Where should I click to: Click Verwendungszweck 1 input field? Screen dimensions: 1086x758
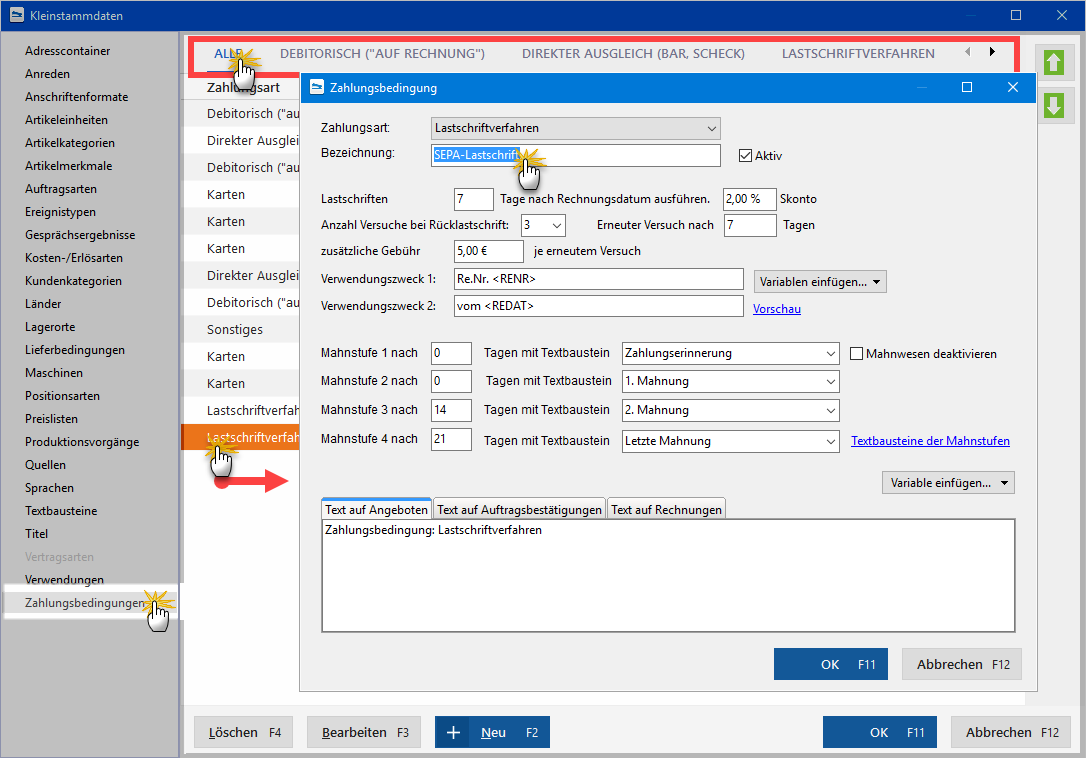(x=598, y=279)
